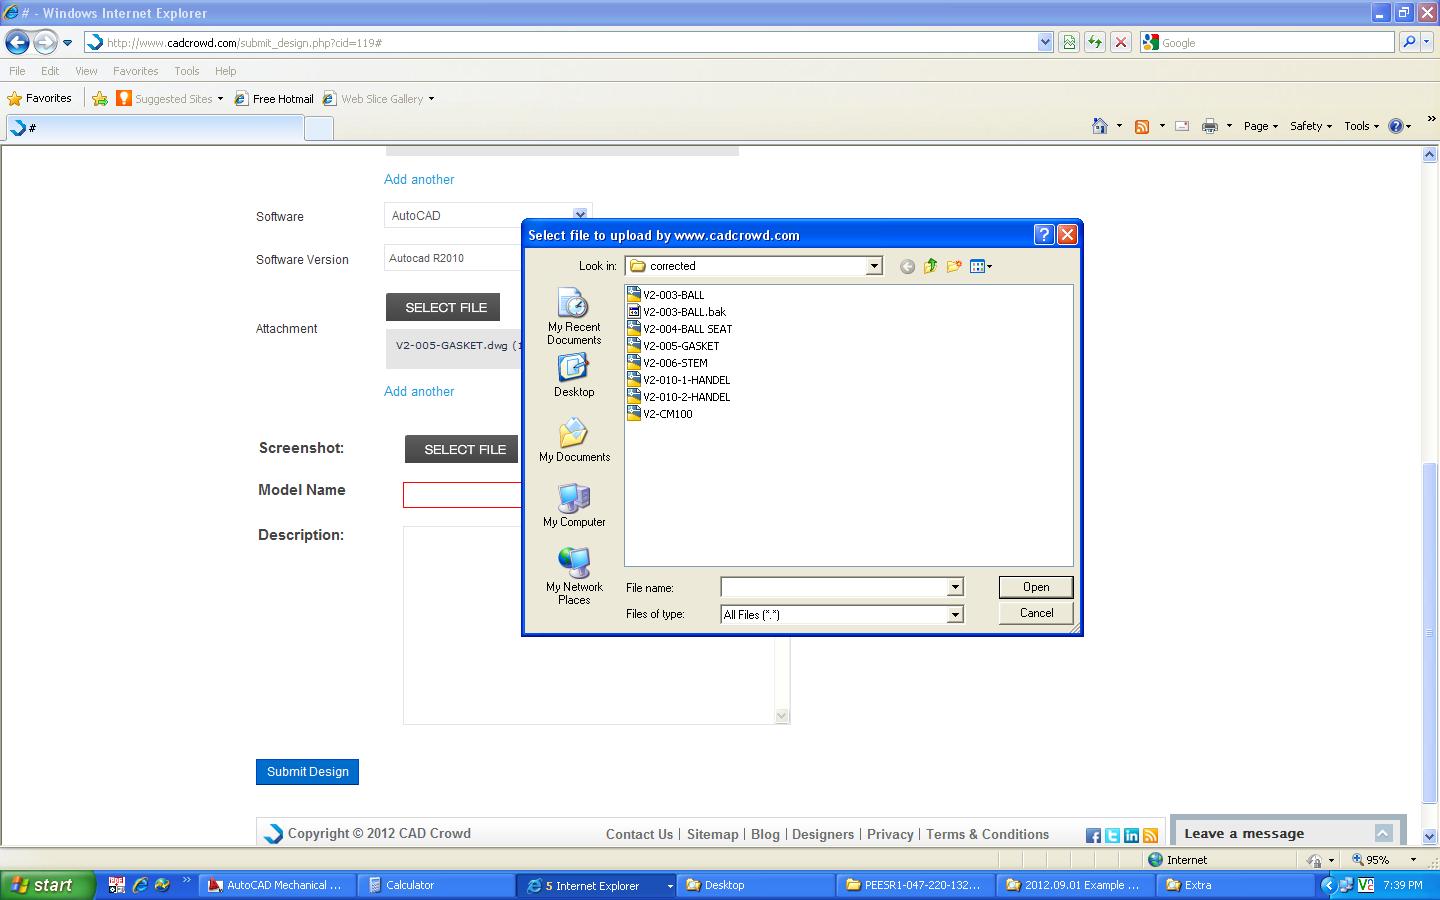Click the Add another link below Attachment

point(419,391)
